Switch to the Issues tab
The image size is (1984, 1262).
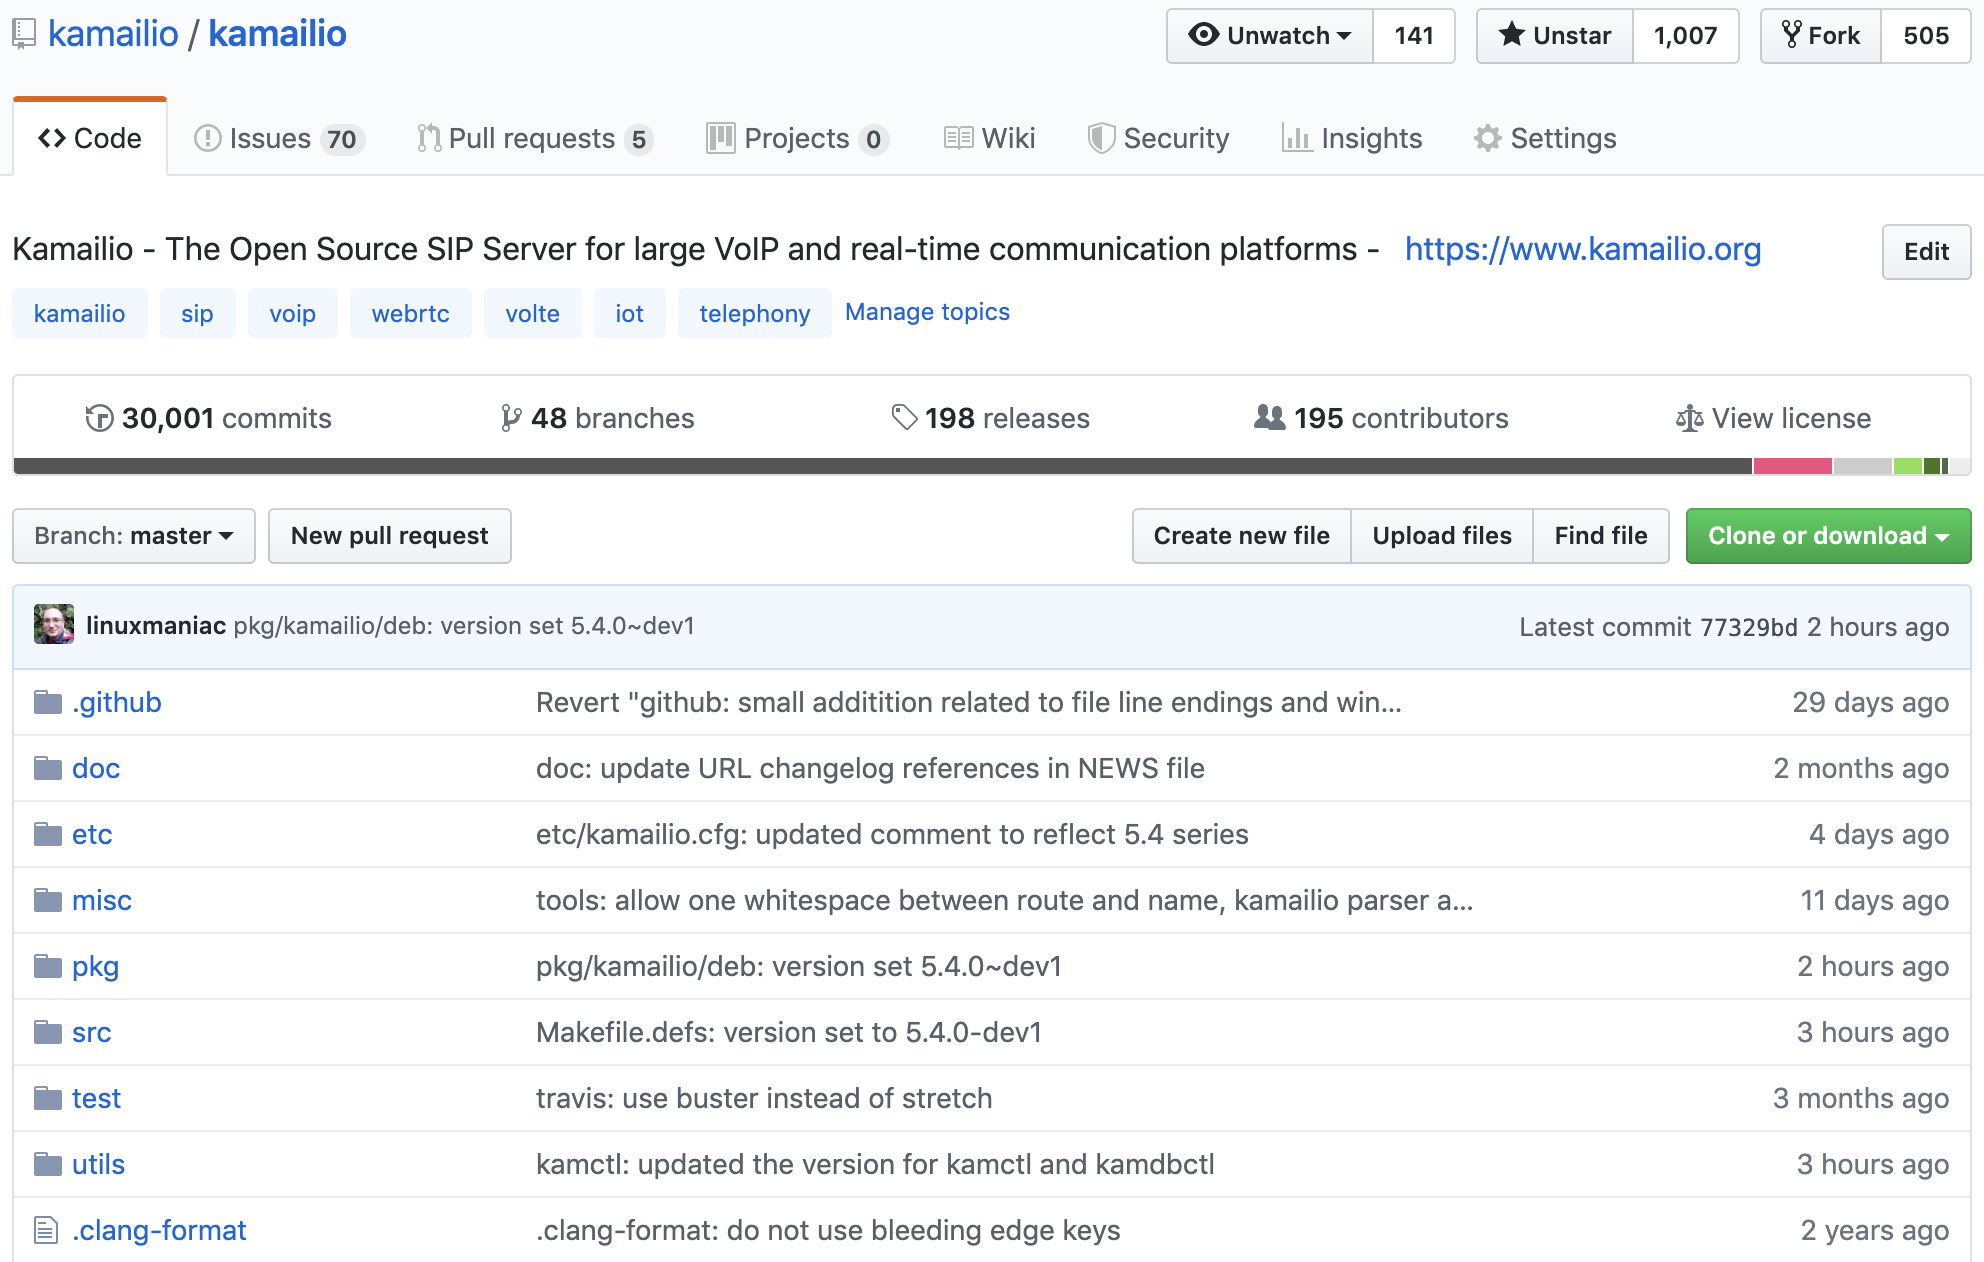pos(278,138)
